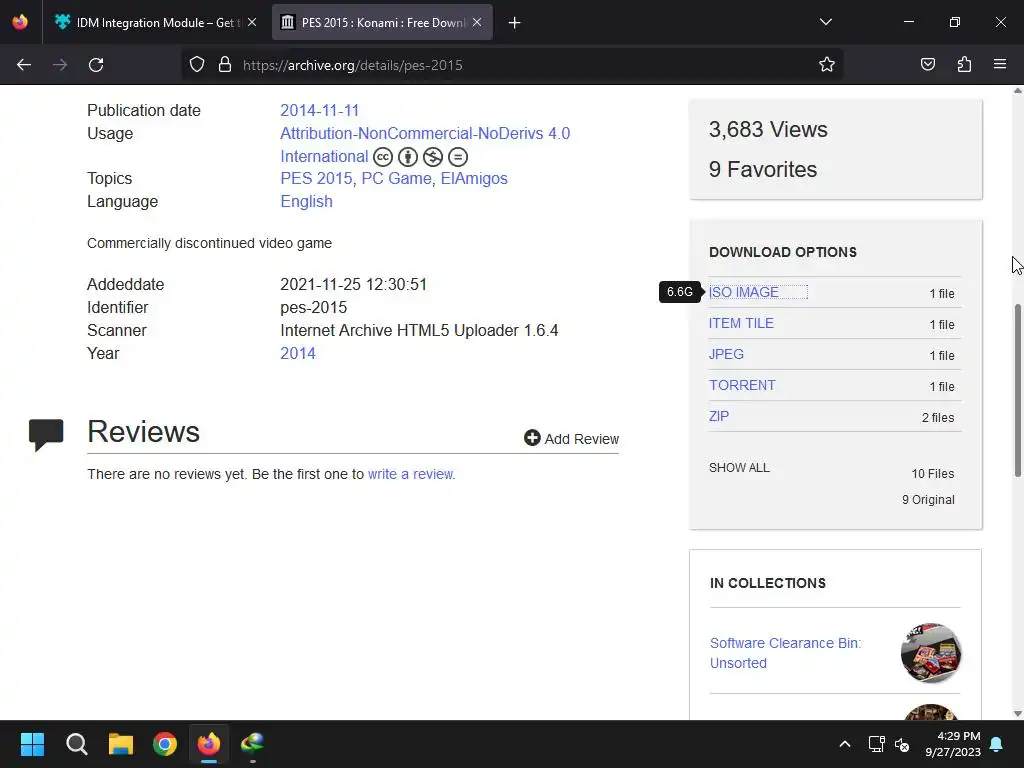Open Software Clearance Bin: Unsorted collection
The height and width of the screenshot is (768, 1024).
pos(786,652)
